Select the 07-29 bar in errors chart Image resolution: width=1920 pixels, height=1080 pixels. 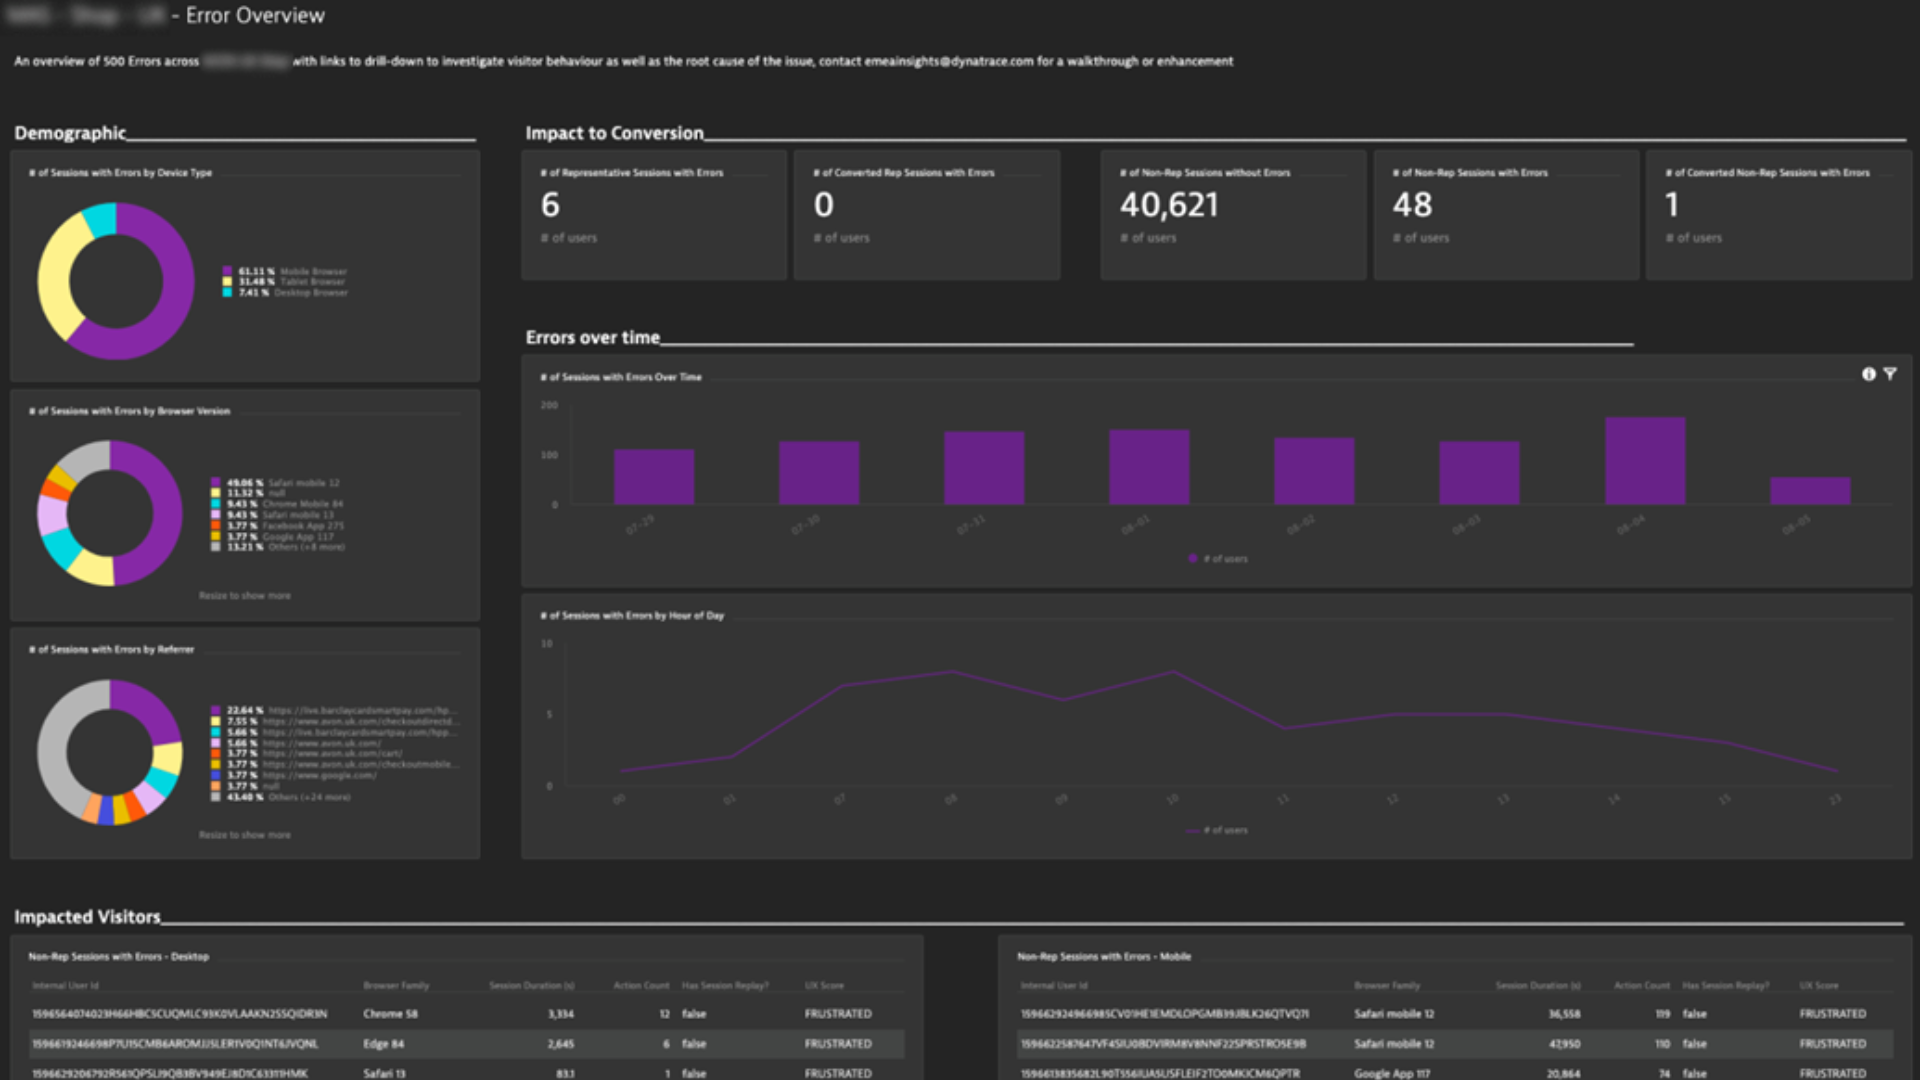[x=654, y=477]
